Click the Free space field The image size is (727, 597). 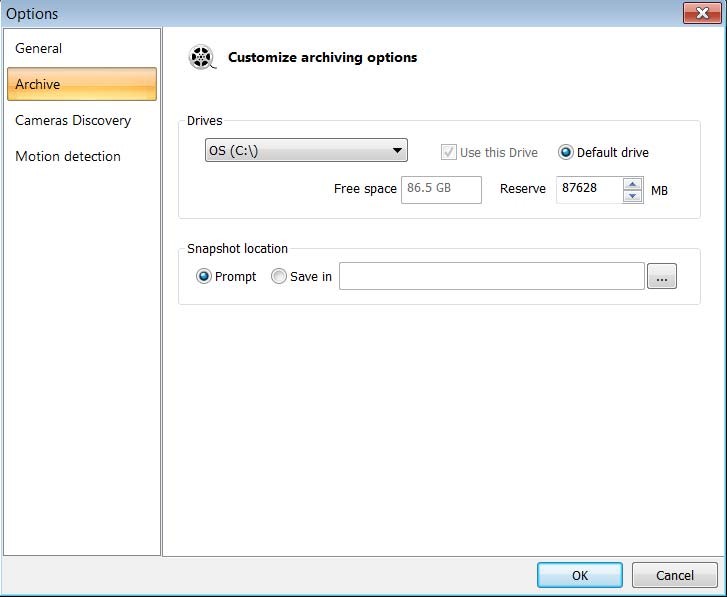[x=441, y=189]
